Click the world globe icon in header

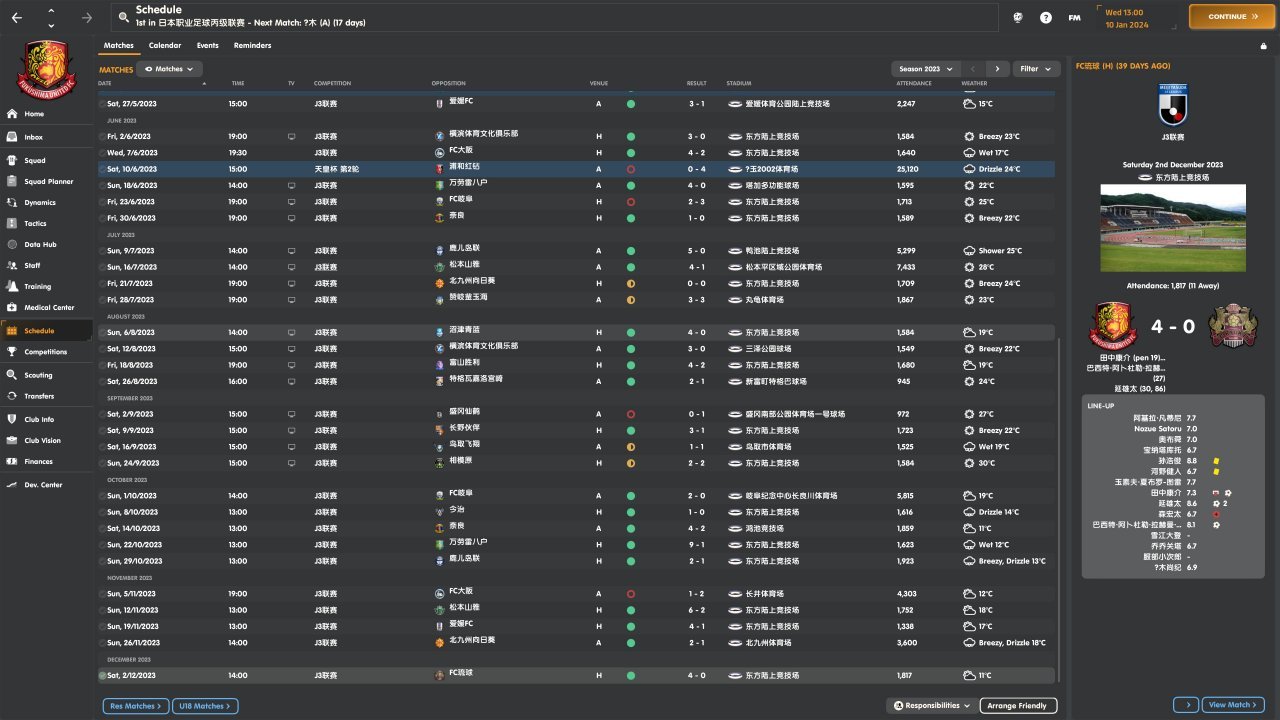click(1018, 17)
